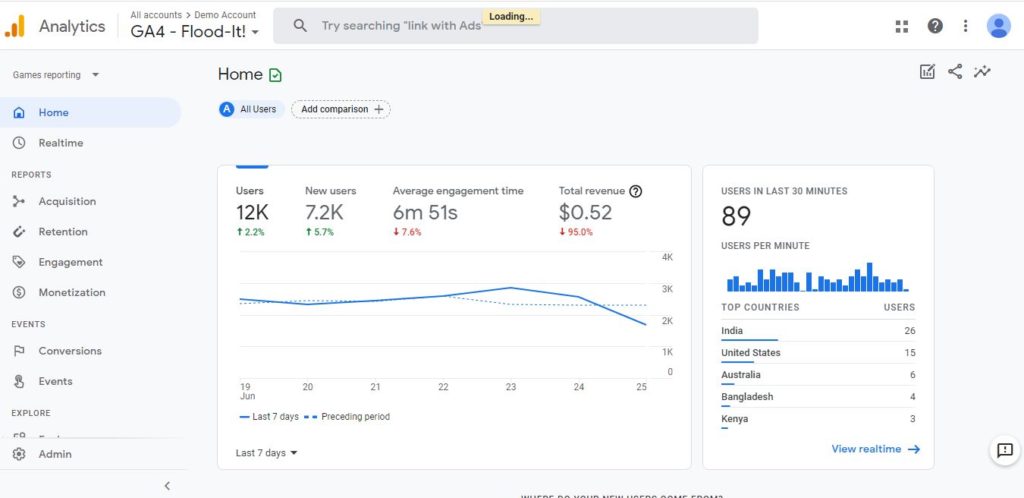Open the Games reporting dropdown
The height and width of the screenshot is (498, 1024).
pos(56,75)
